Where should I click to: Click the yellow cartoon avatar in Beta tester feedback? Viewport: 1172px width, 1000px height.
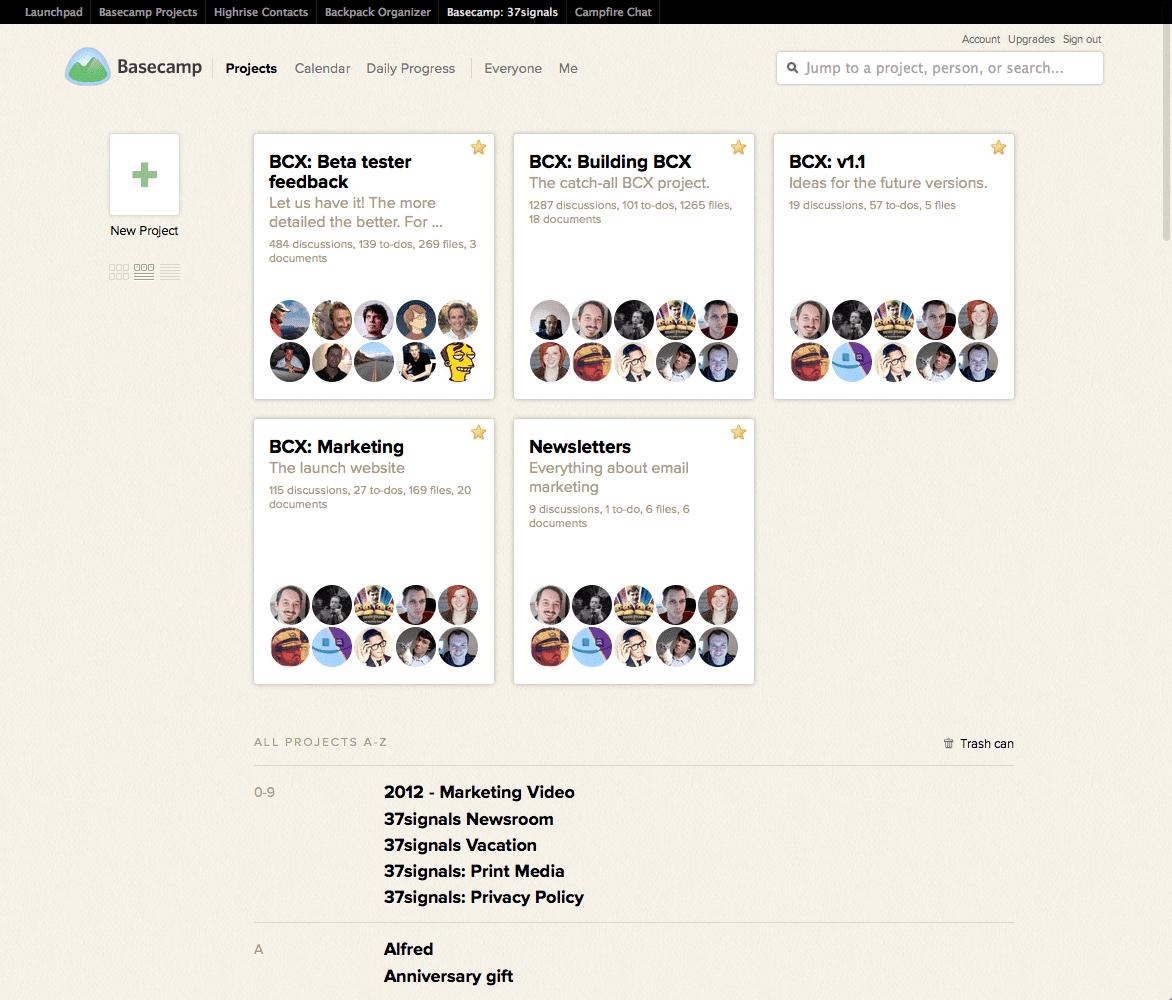[458, 362]
